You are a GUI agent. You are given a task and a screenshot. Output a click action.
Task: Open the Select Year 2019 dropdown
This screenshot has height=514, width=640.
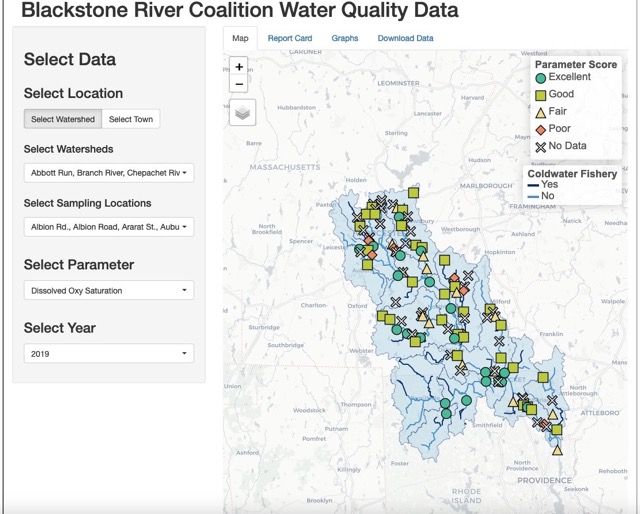(x=109, y=354)
